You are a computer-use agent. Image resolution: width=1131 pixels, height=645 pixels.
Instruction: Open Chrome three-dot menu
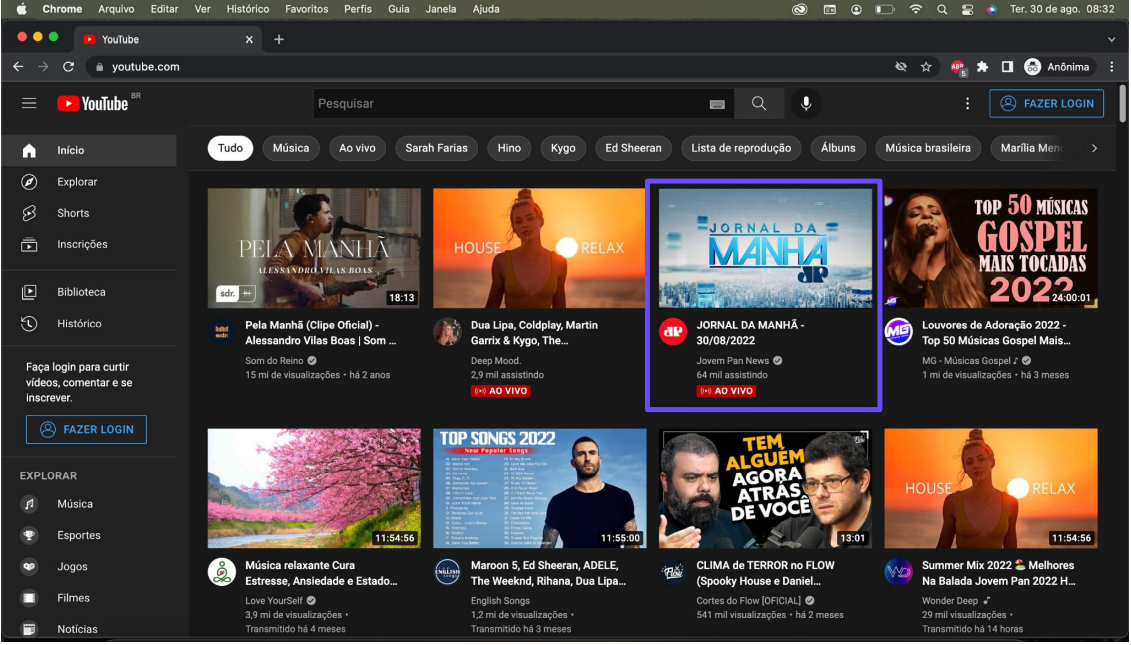pos(1112,67)
